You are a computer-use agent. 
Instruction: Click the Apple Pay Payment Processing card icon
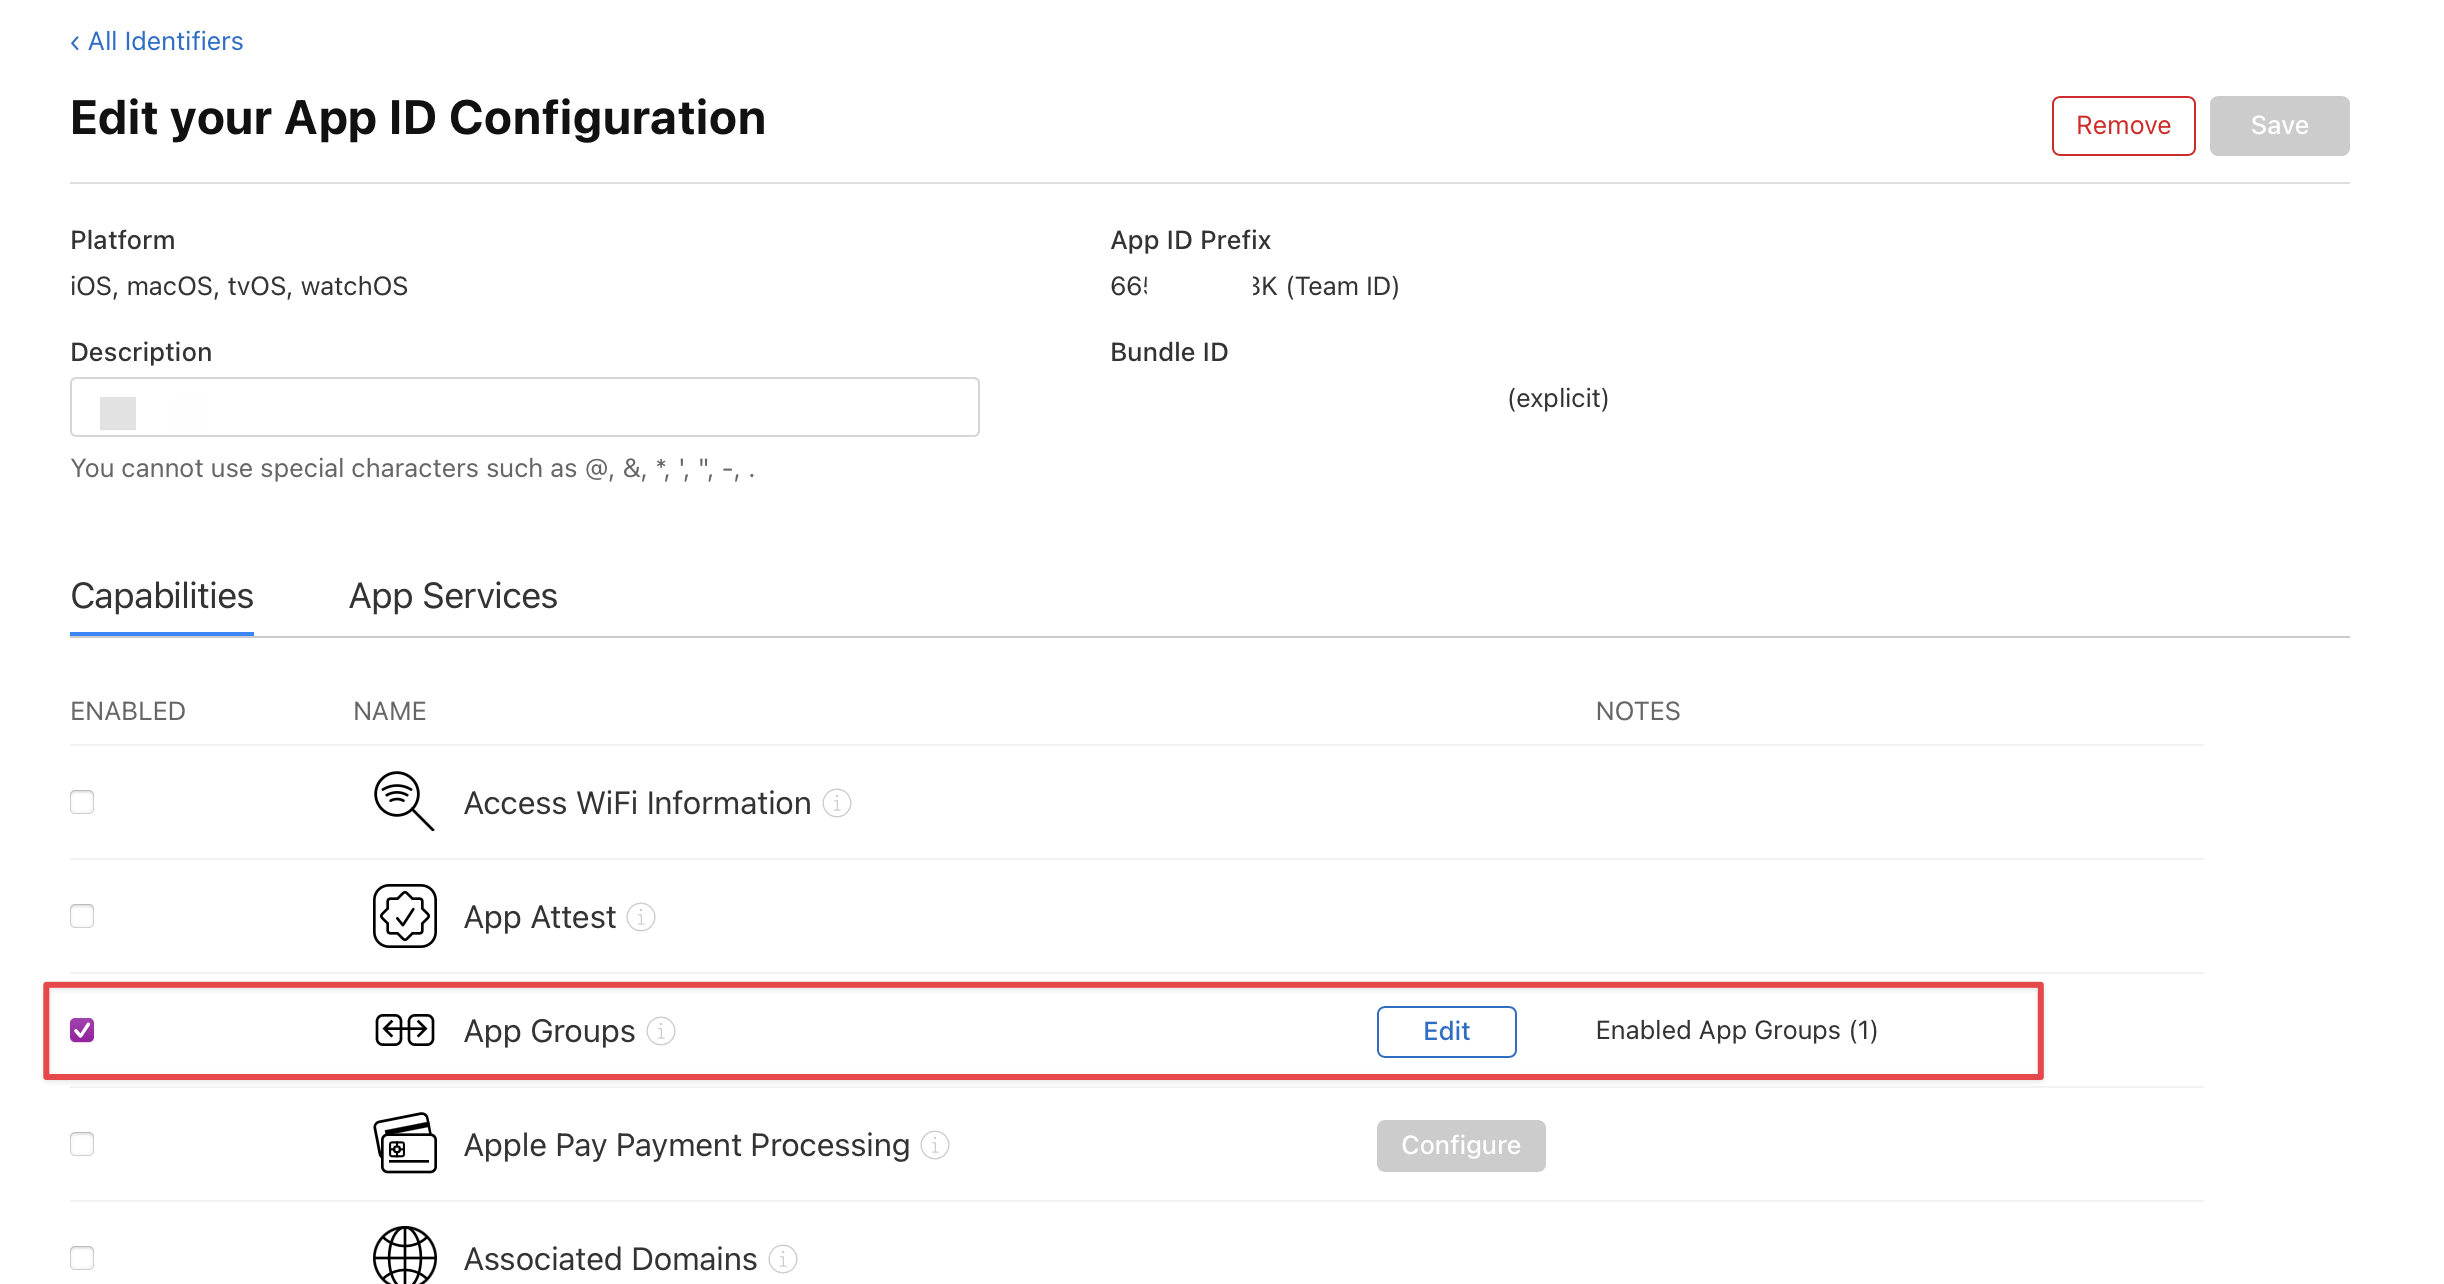[x=404, y=1144]
